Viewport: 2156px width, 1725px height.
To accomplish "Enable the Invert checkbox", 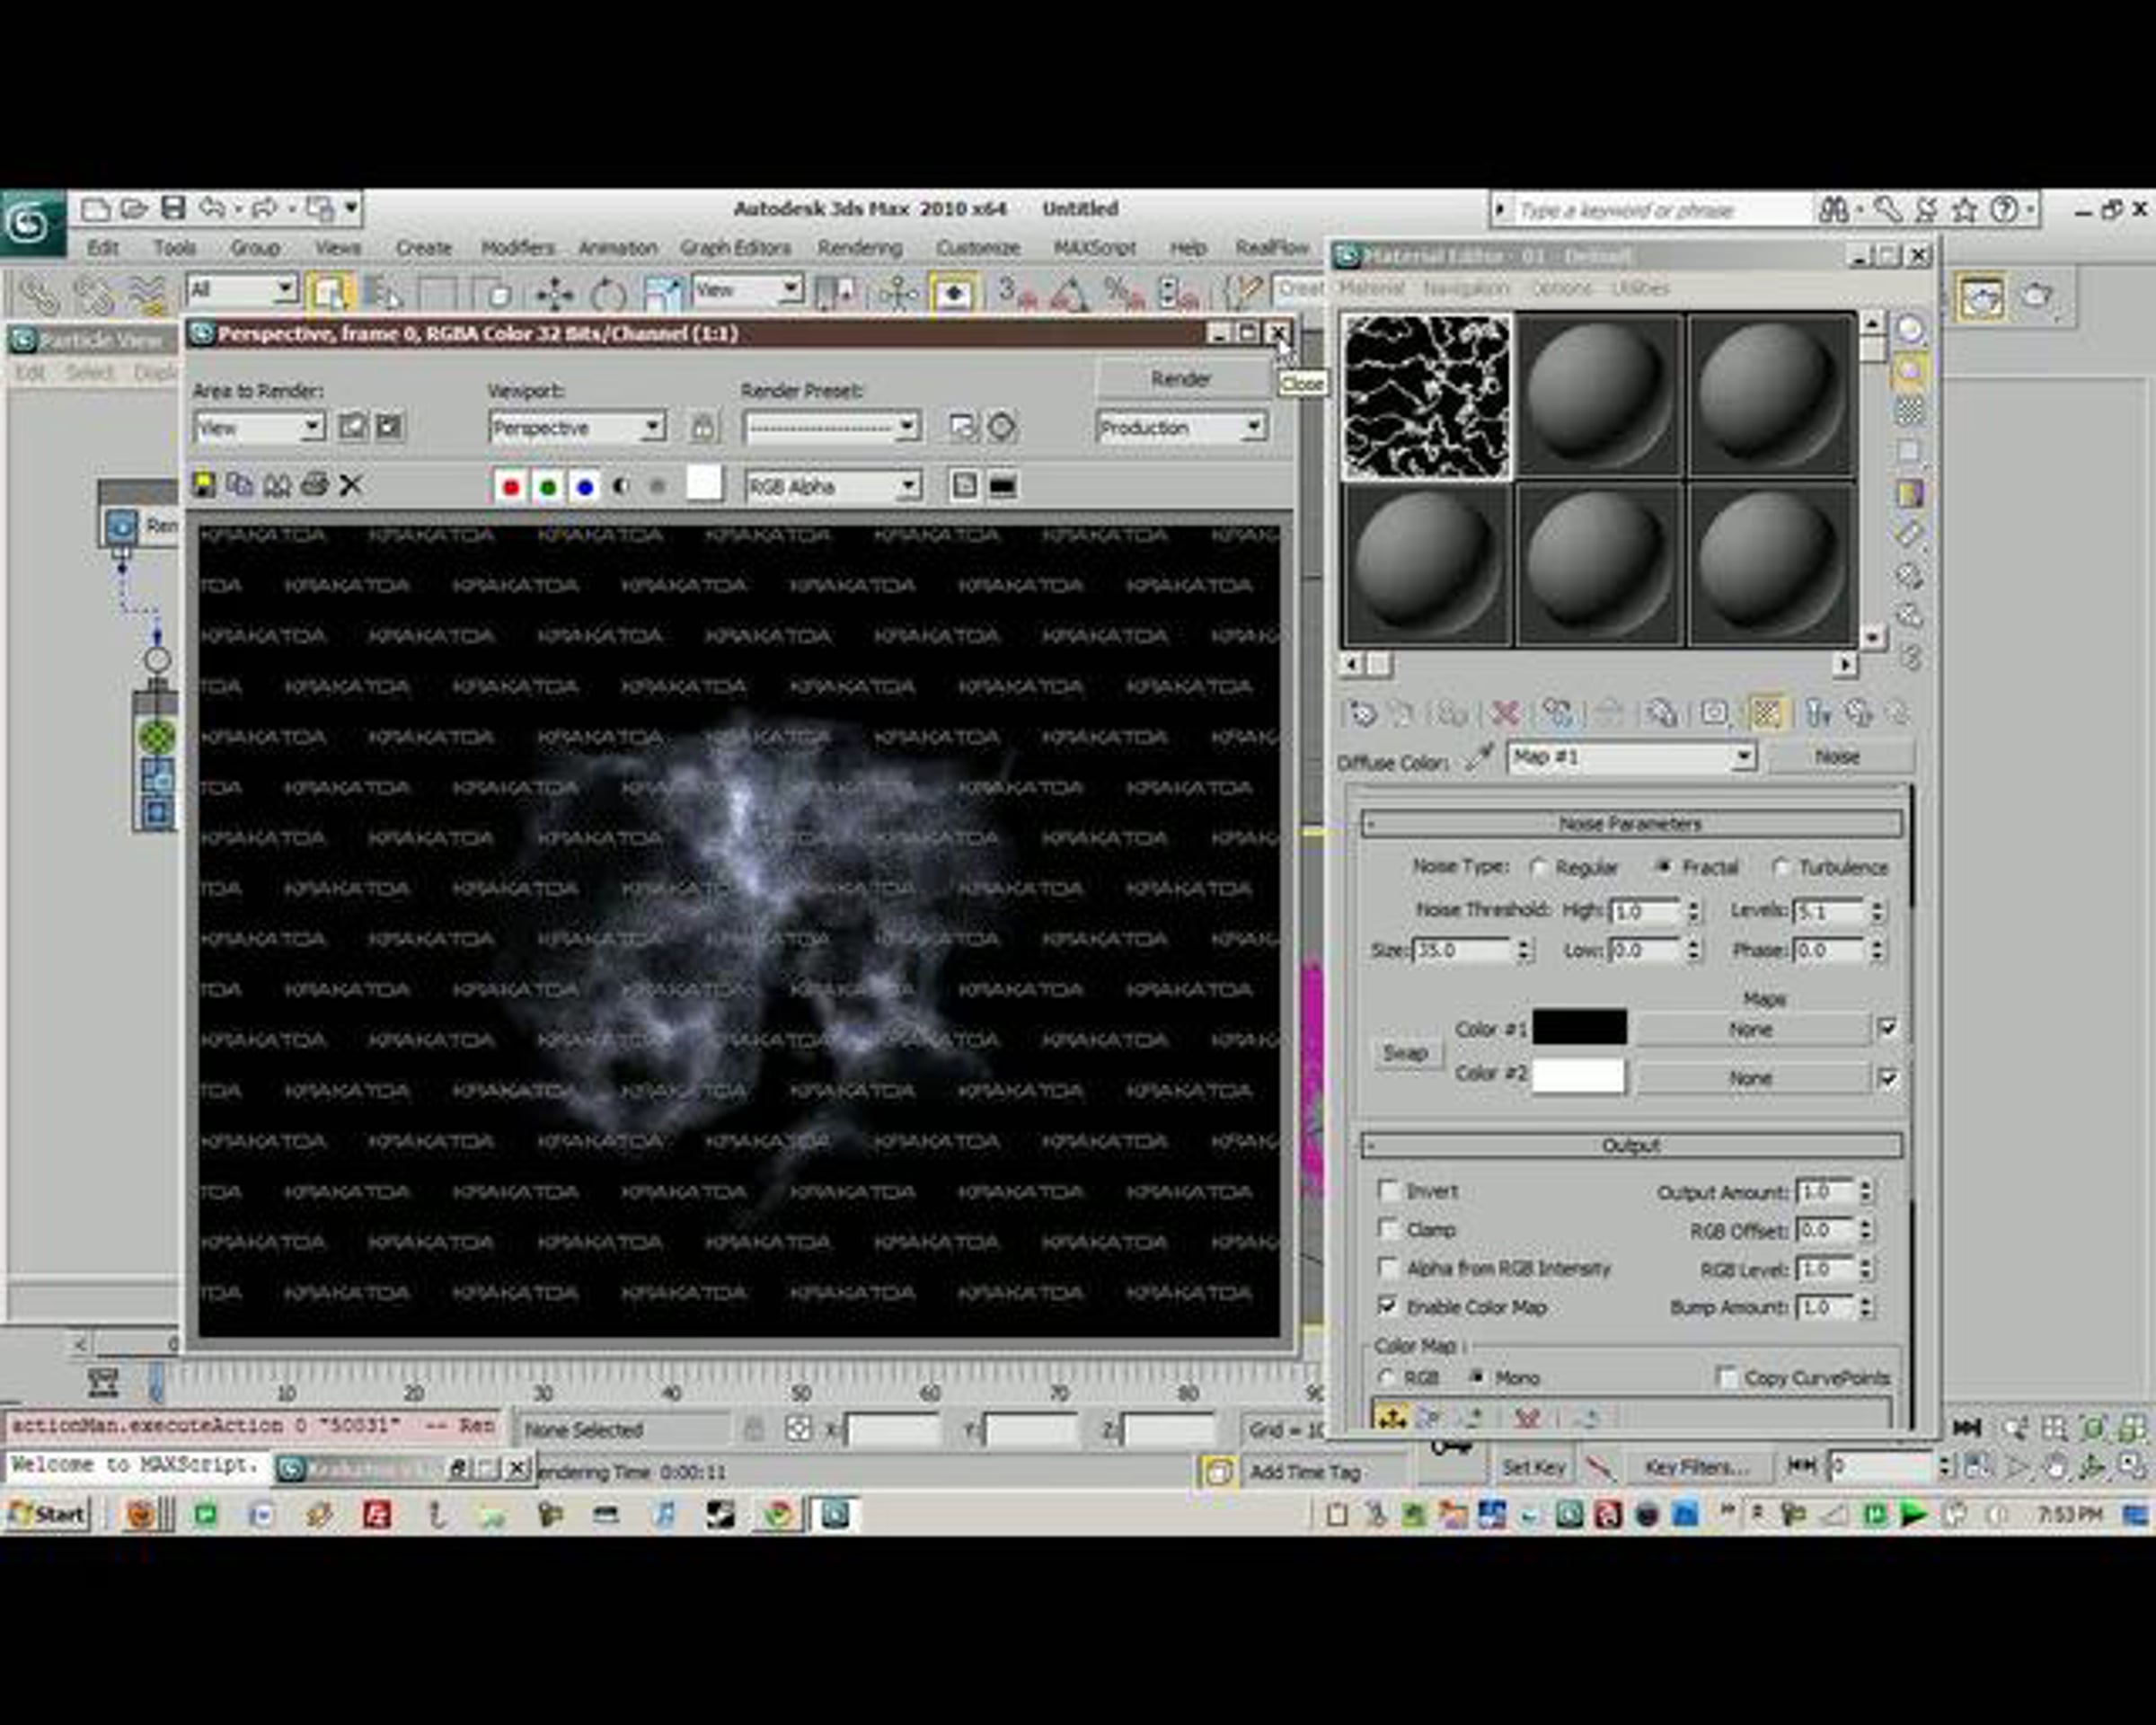I will pyautogui.click(x=1388, y=1191).
